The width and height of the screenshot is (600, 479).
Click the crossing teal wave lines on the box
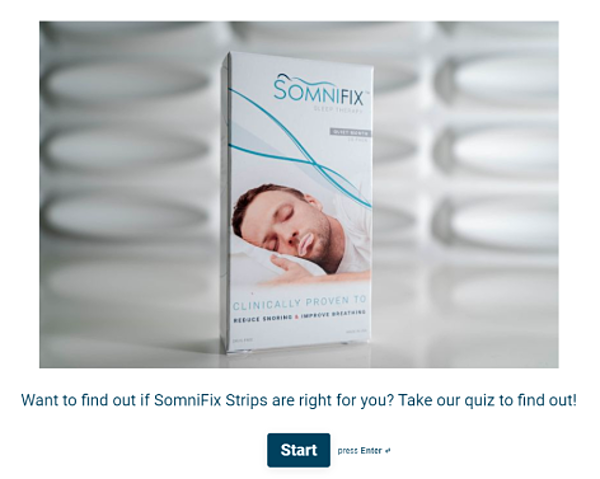tap(314, 163)
